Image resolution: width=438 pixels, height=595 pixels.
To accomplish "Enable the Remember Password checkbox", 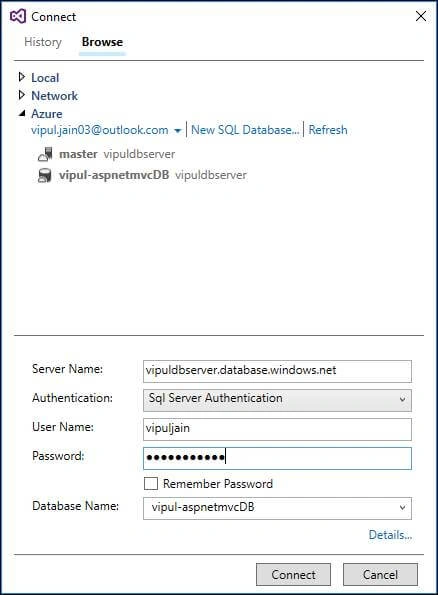I will 151,483.
